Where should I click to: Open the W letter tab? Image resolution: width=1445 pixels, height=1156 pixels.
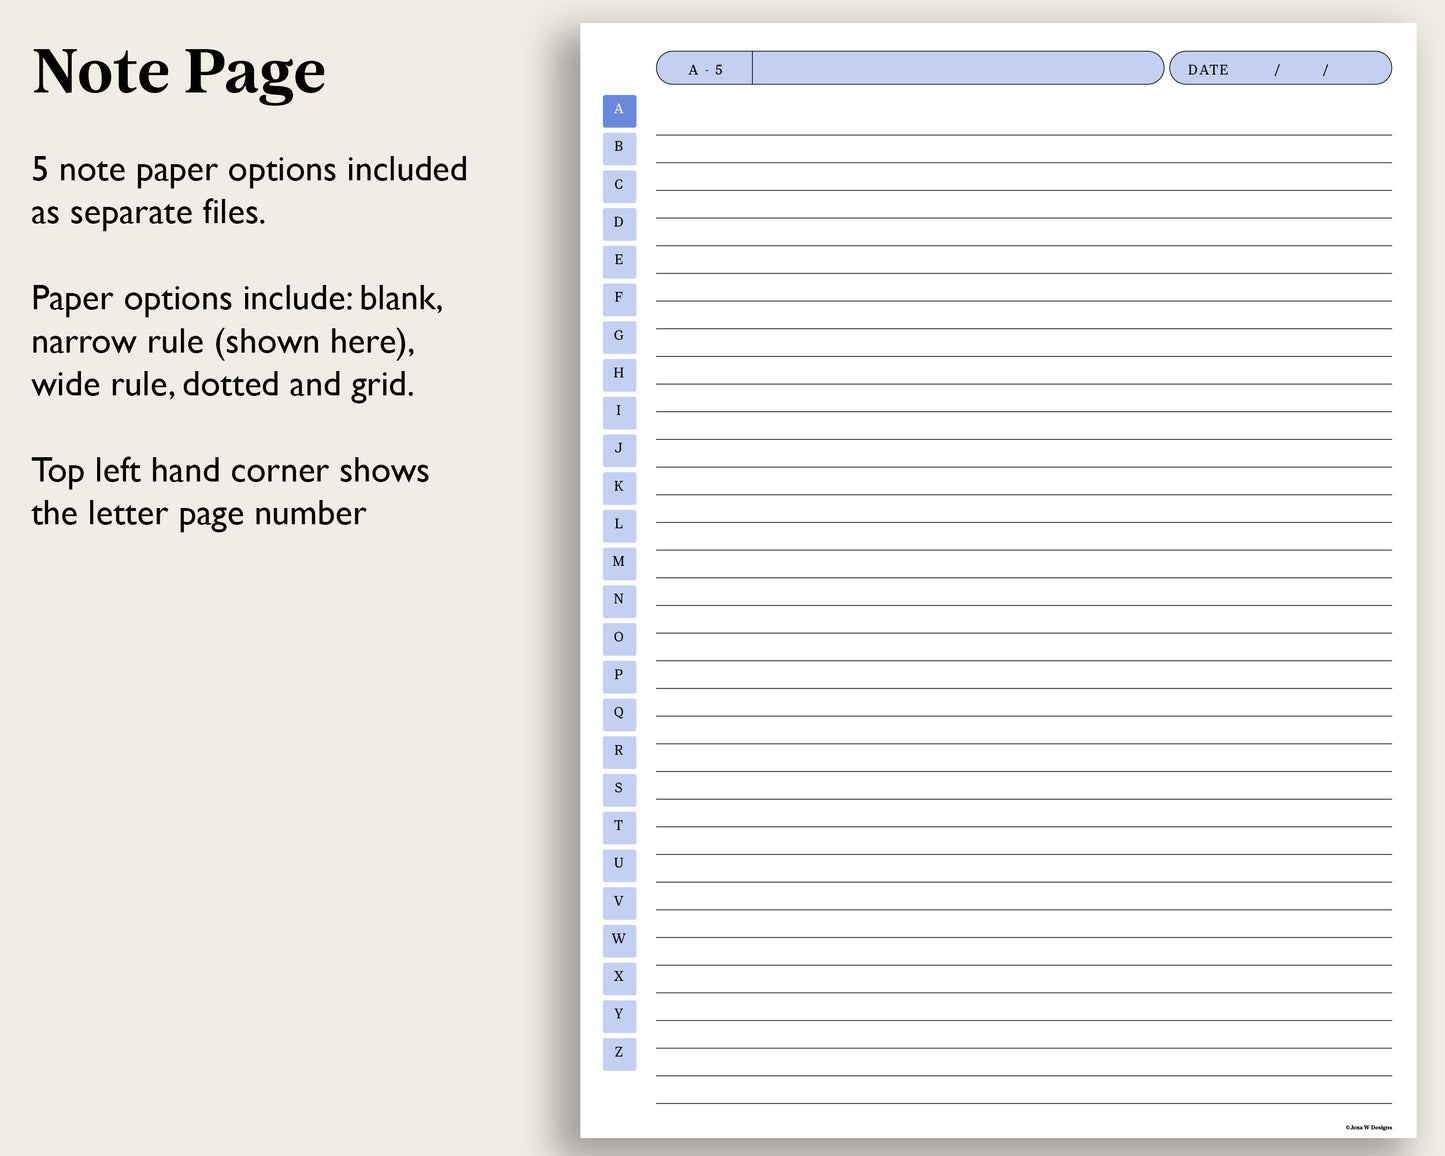pyautogui.click(x=618, y=940)
